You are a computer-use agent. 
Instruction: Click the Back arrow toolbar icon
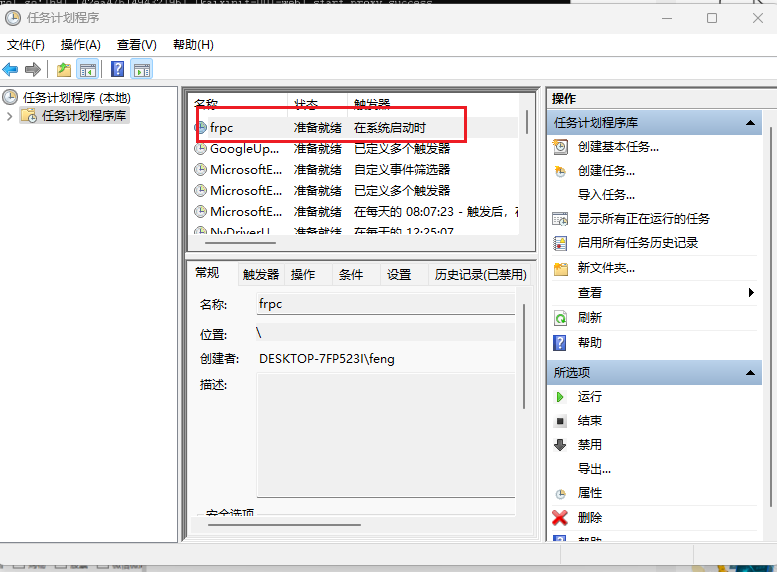[x=10, y=69]
